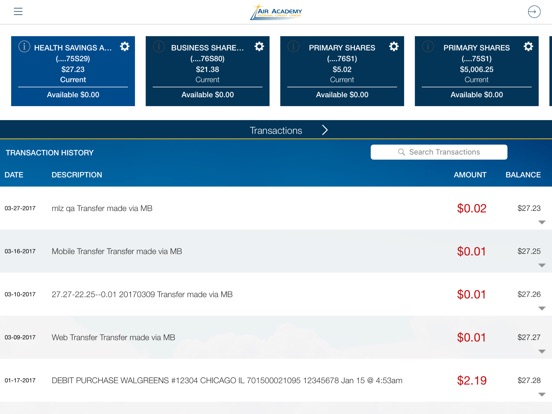Expand the Web Transfer transaction arrow

click(x=542, y=351)
